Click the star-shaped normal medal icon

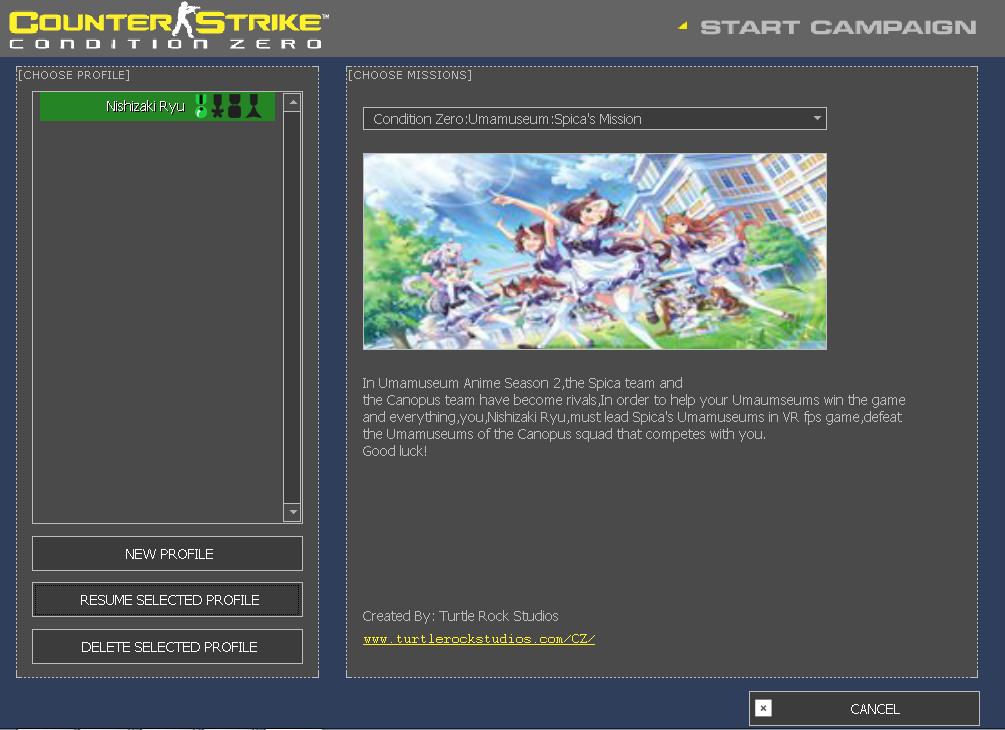point(218,106)
